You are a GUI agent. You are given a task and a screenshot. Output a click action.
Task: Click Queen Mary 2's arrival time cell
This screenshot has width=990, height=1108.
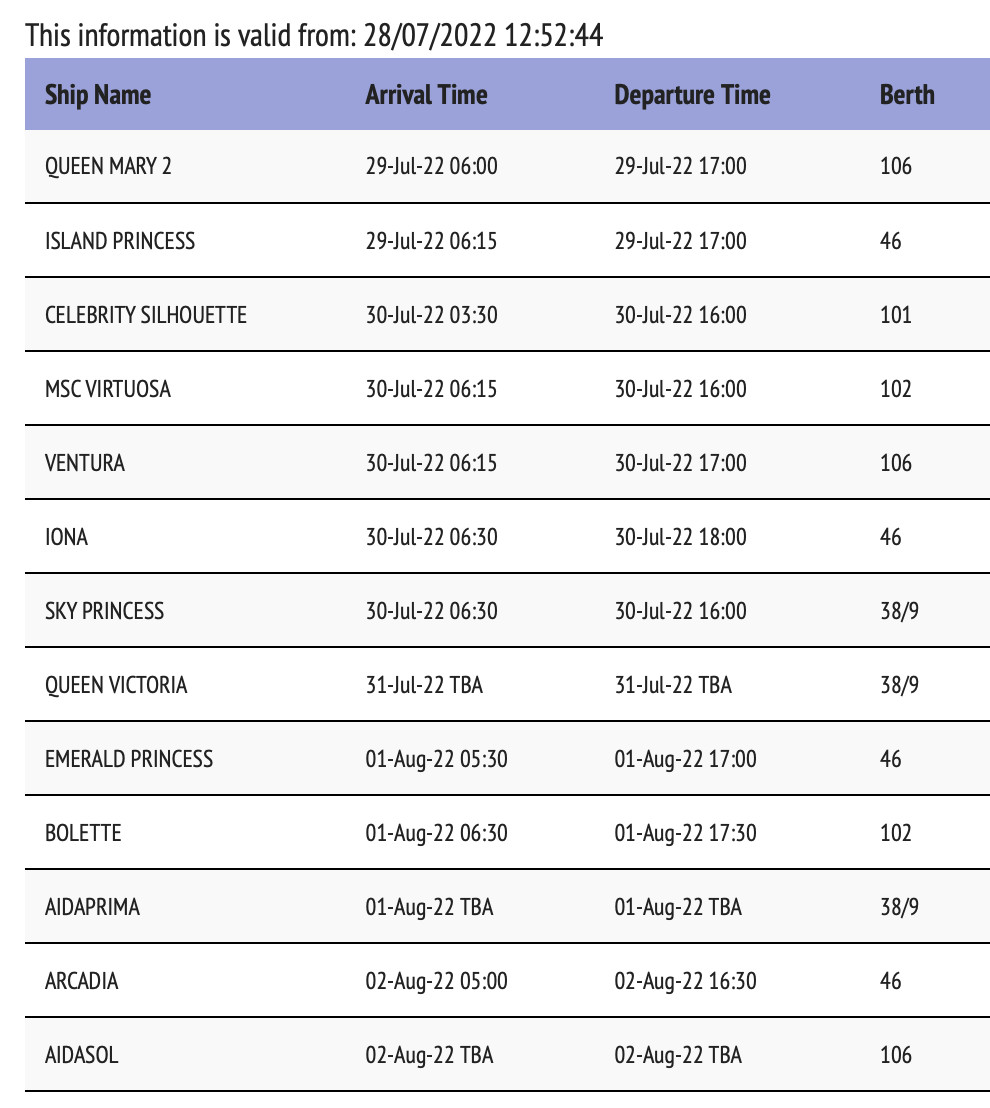[x=431, y=166]
